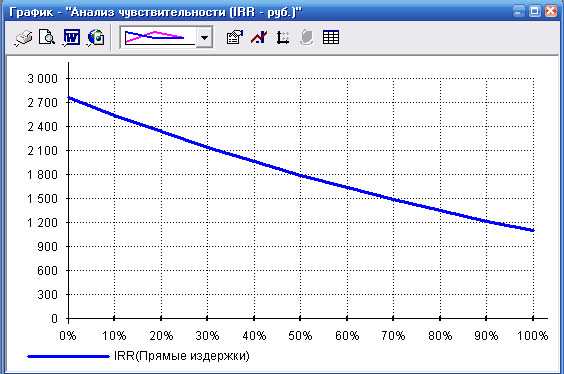
Task: Open the chart type dropdown arrow
Action: click(204, 37)
